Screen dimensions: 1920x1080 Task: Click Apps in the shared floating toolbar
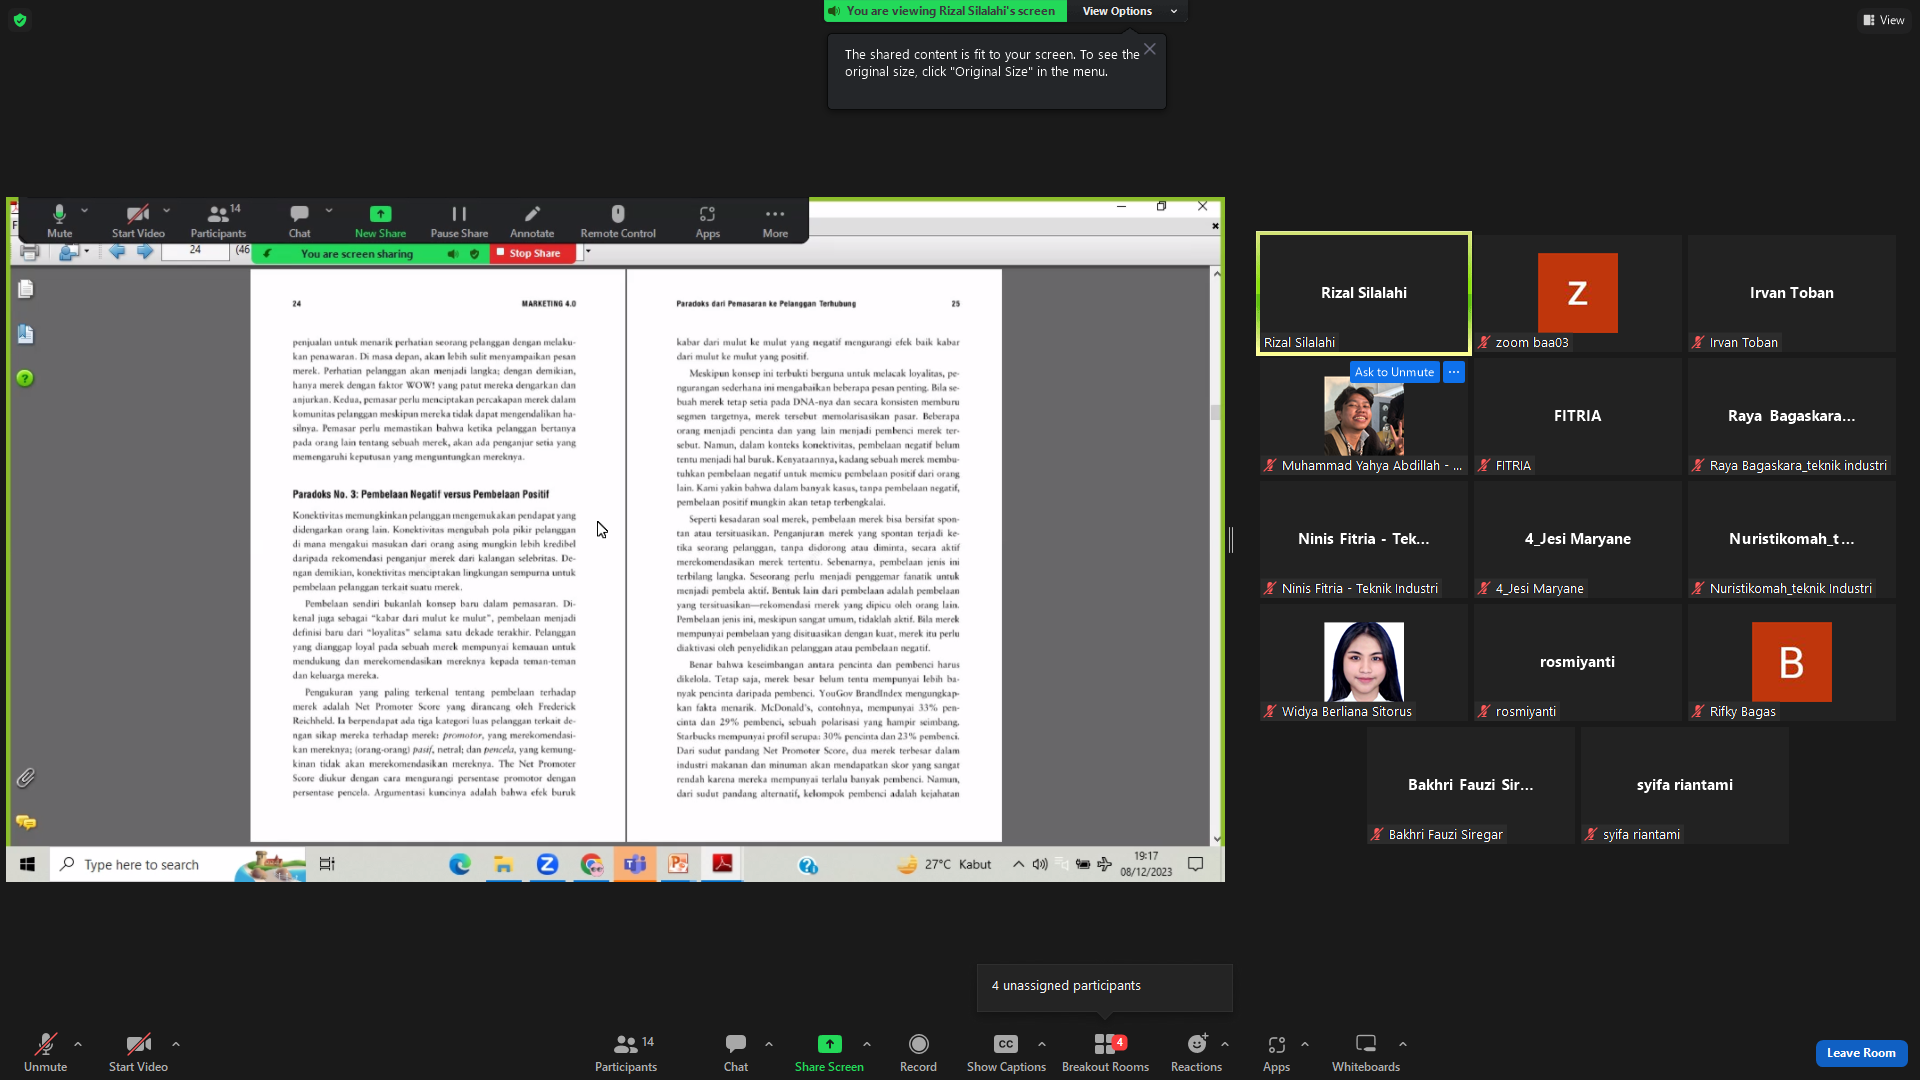click(x=708, y=221)
